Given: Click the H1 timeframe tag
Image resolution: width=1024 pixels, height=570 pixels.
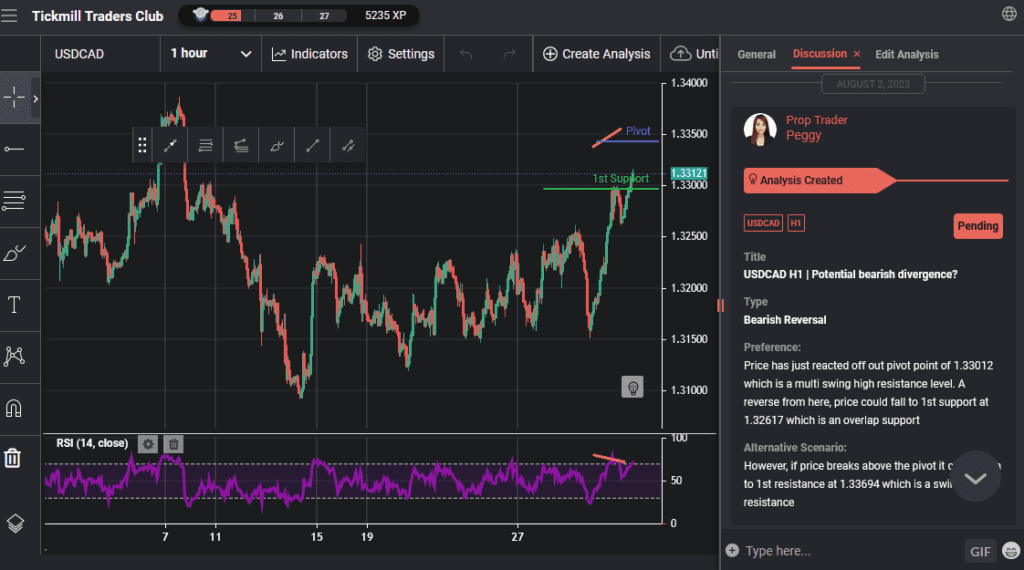Looking at the screenshot, I should 795,223.
